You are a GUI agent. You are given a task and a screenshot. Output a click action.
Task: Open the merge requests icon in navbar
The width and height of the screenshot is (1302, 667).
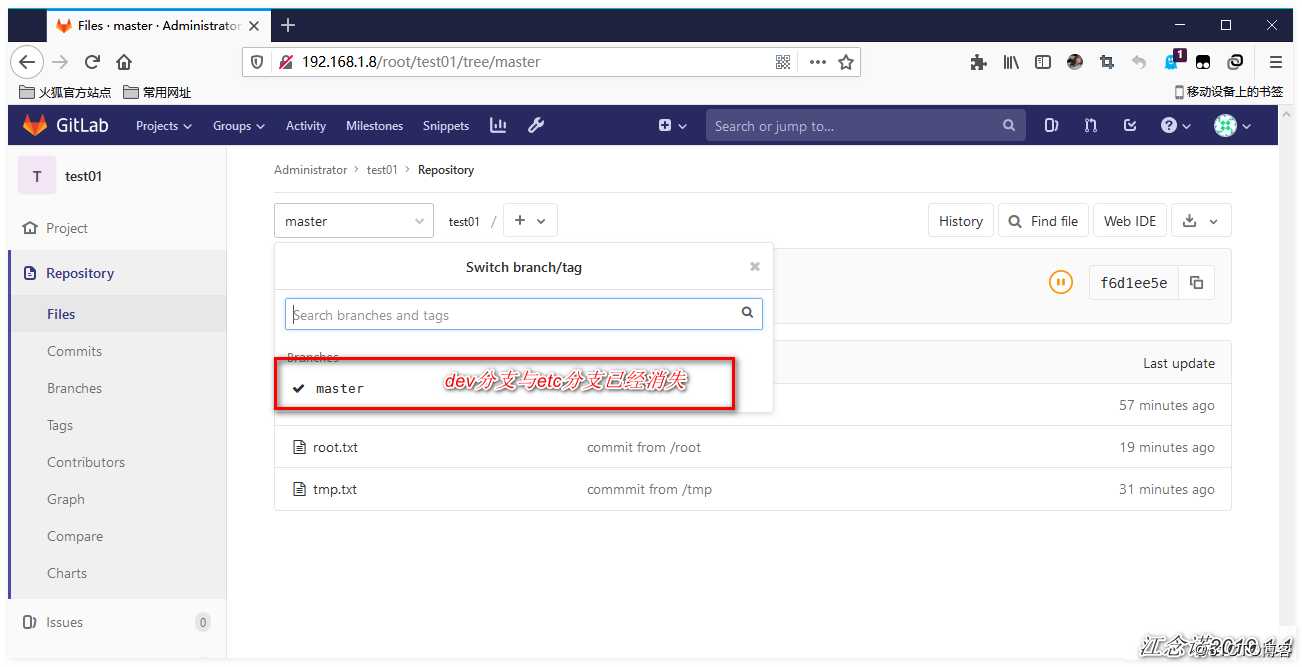(1090, 126)
